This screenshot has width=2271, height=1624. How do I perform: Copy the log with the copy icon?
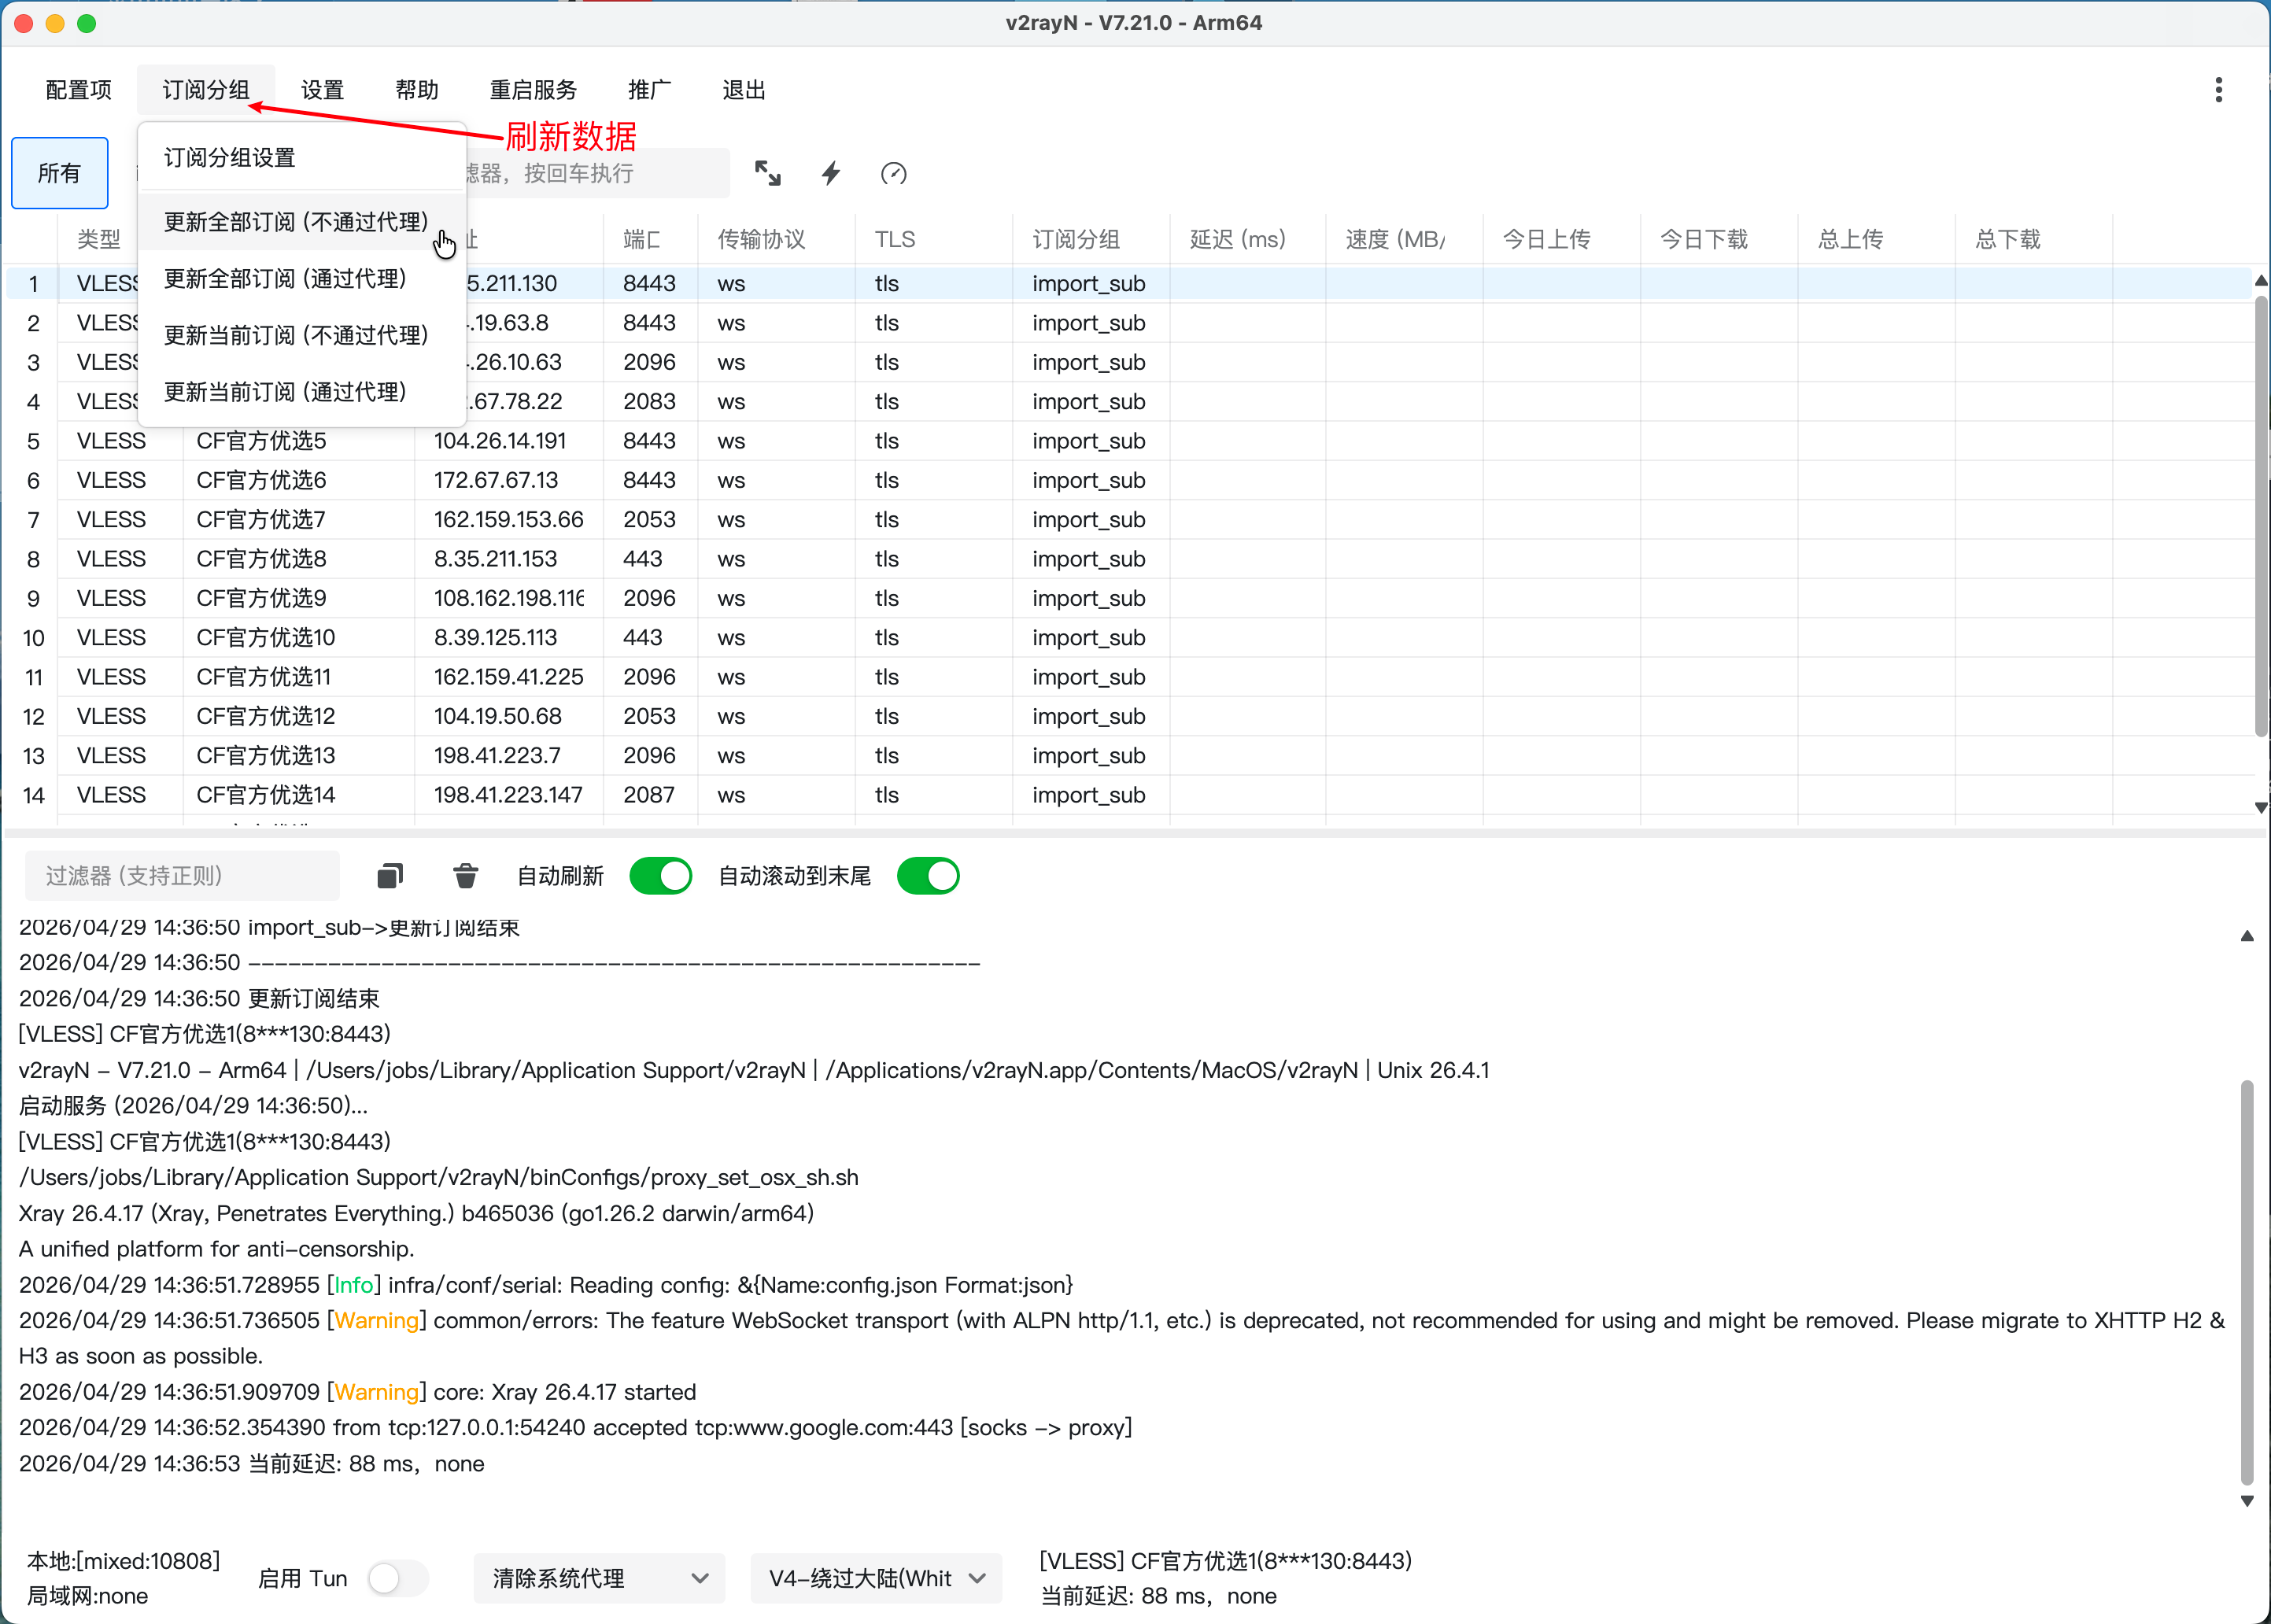coord(390,876)
